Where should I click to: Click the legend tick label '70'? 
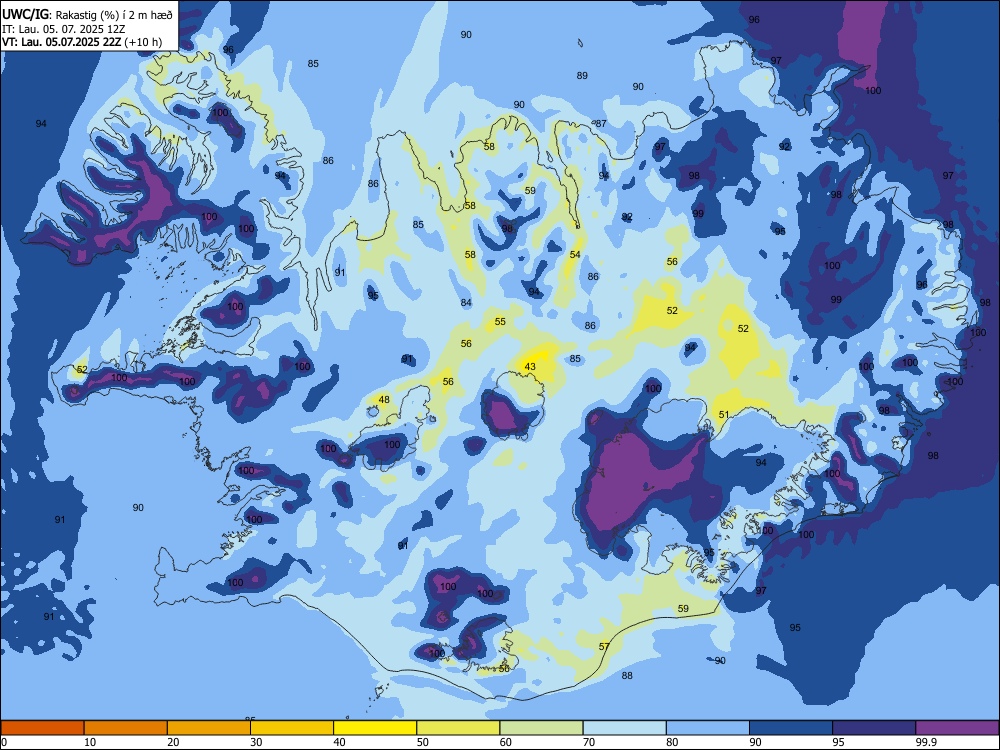point(589,742)
